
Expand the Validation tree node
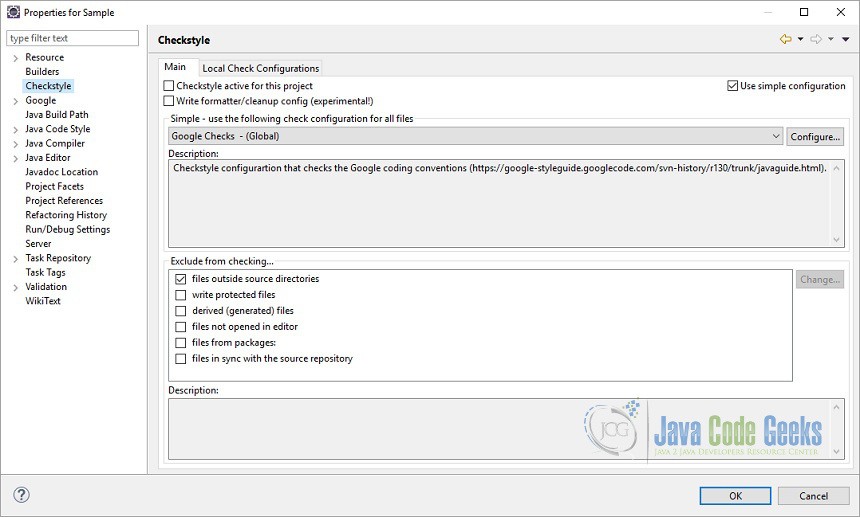pos(15,287)
